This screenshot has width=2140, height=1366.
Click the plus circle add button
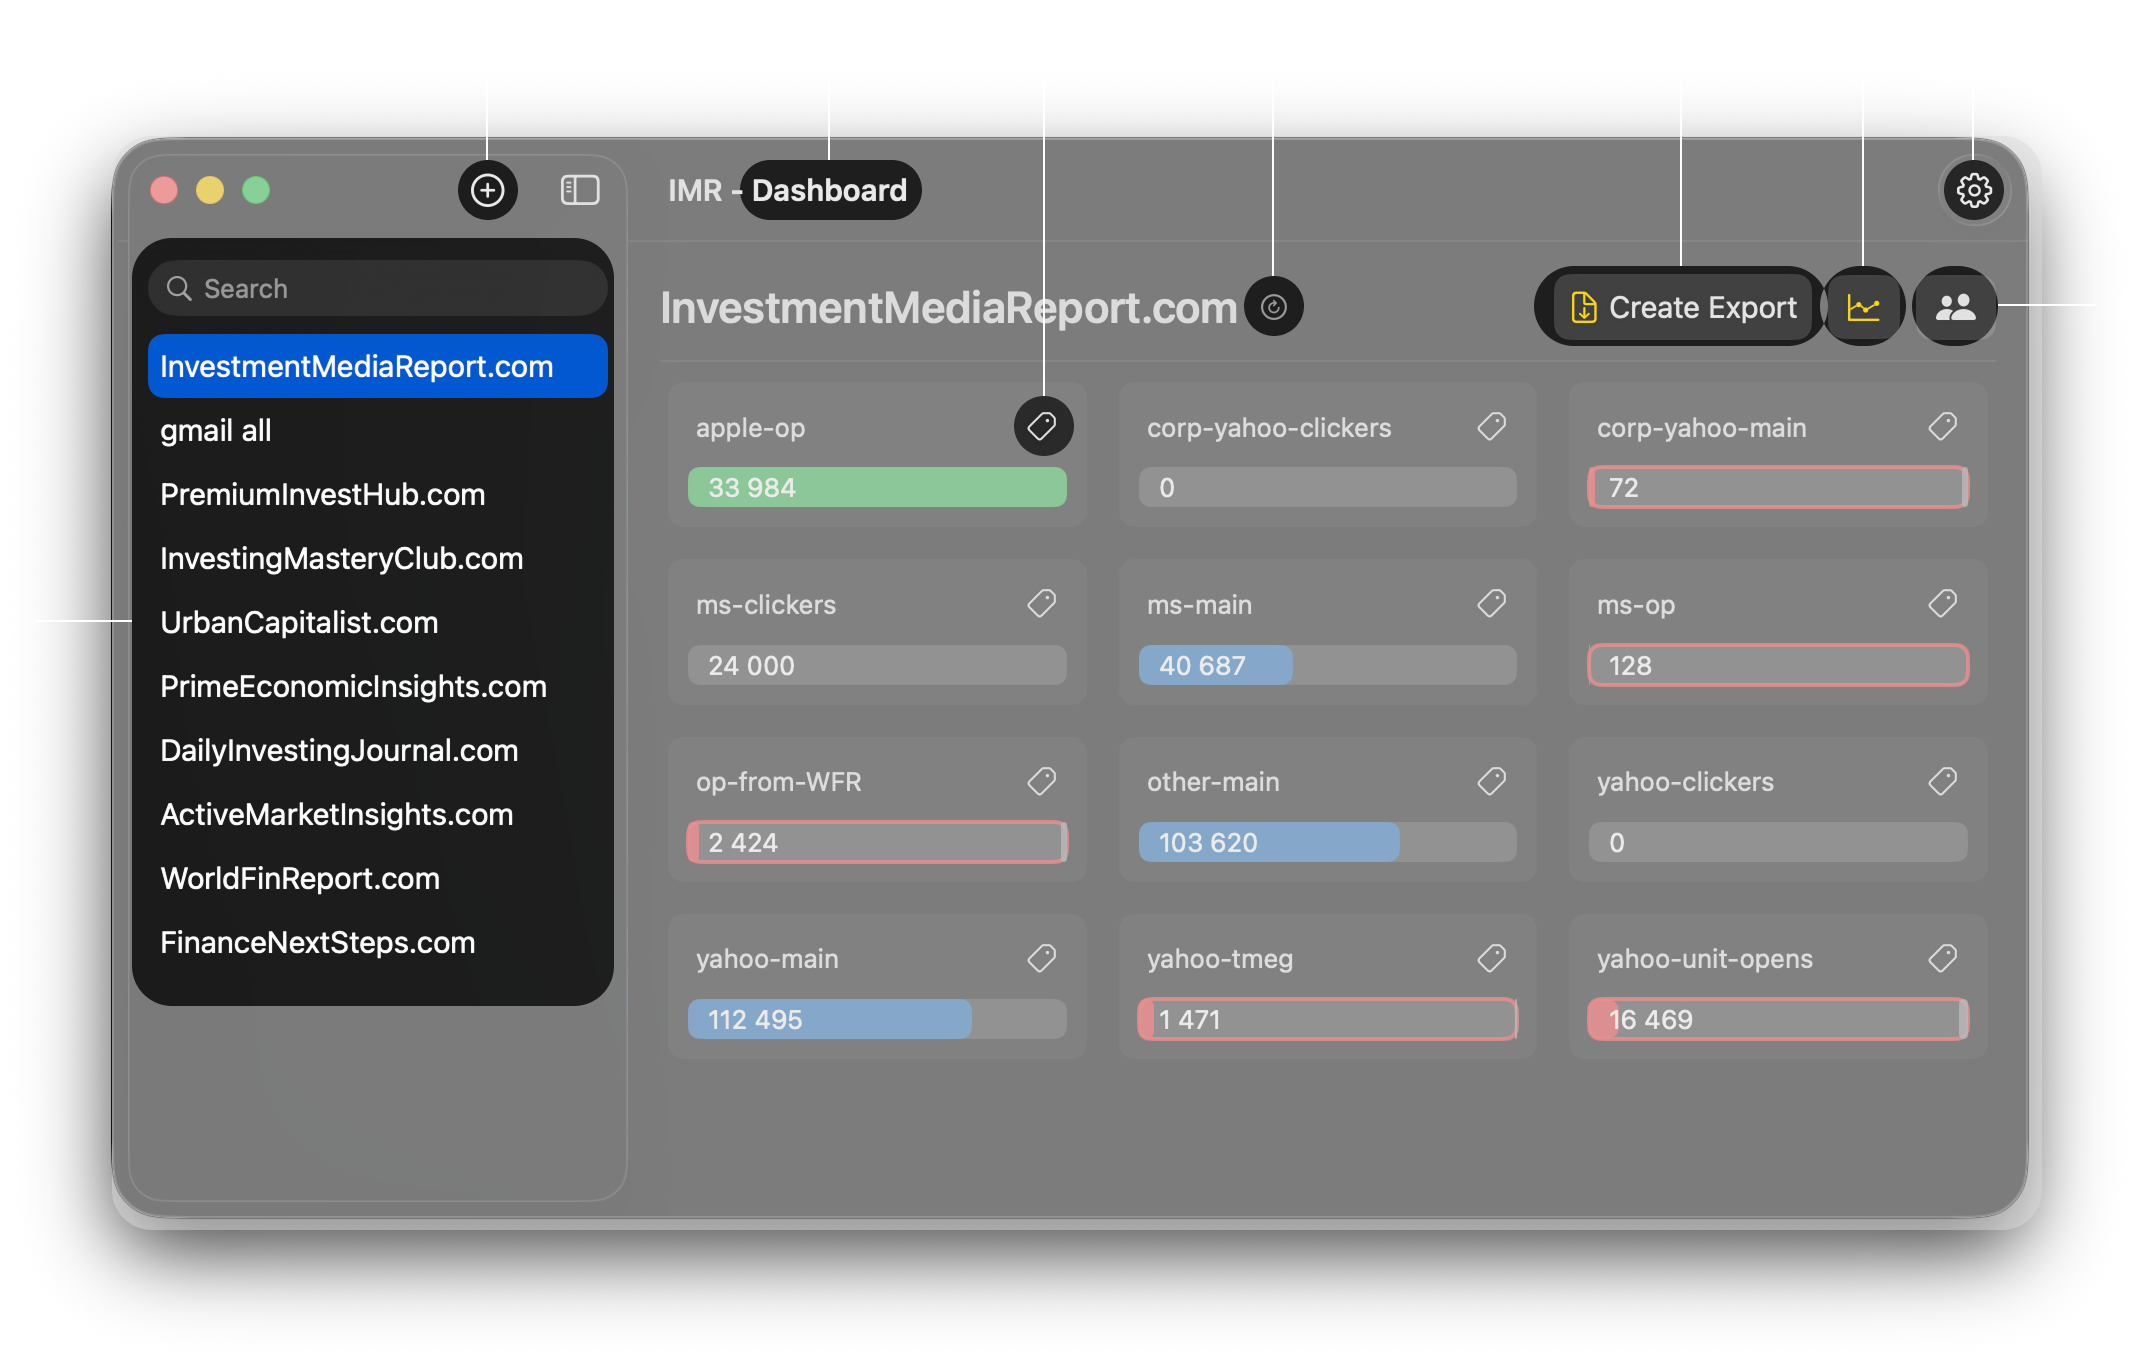487,190
